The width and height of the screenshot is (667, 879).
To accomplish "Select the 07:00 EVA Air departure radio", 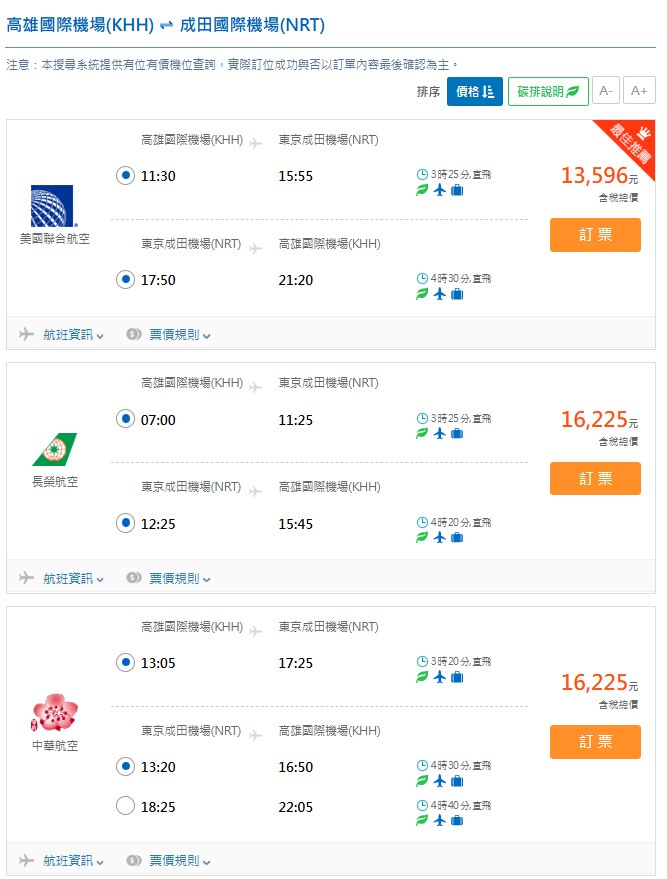I will pos(125,419).
